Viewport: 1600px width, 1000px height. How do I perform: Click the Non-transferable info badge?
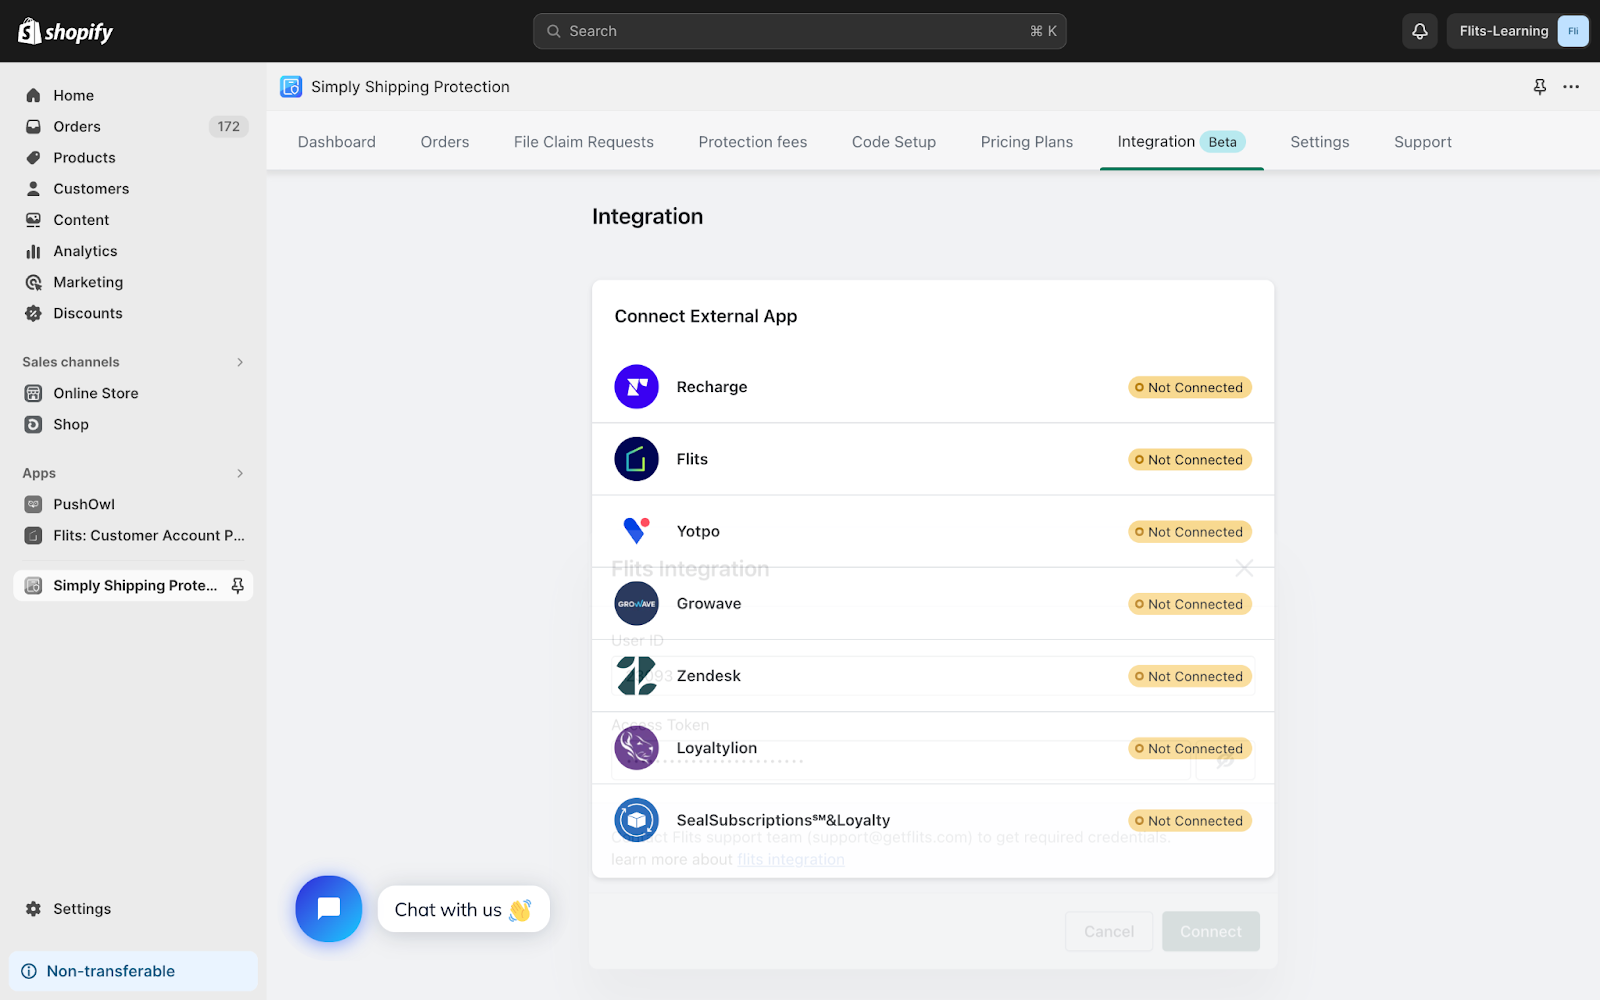point(133,971)
